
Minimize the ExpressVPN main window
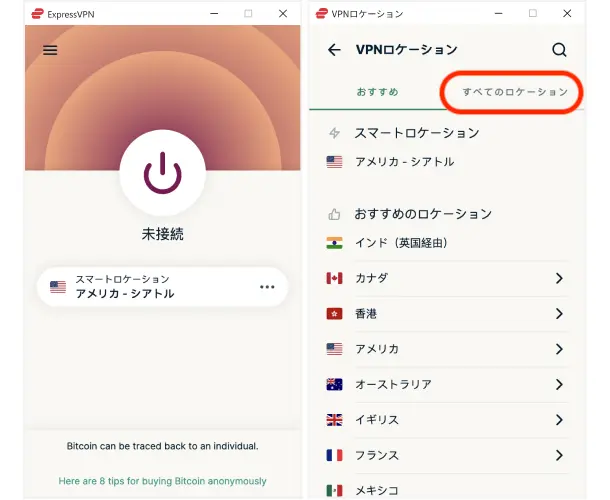coord(214,14)
